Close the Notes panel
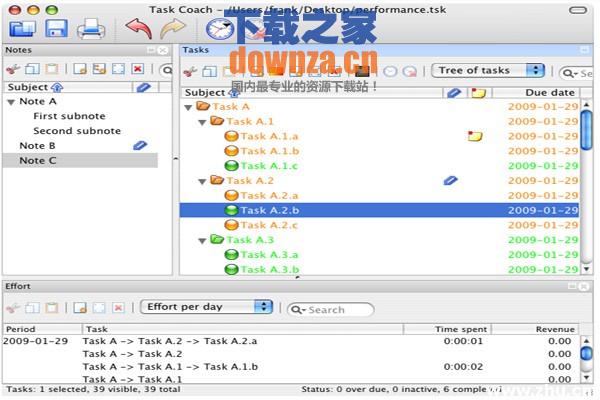The height and width of the screenshot is (400, 600). click(x=163, y=50)
